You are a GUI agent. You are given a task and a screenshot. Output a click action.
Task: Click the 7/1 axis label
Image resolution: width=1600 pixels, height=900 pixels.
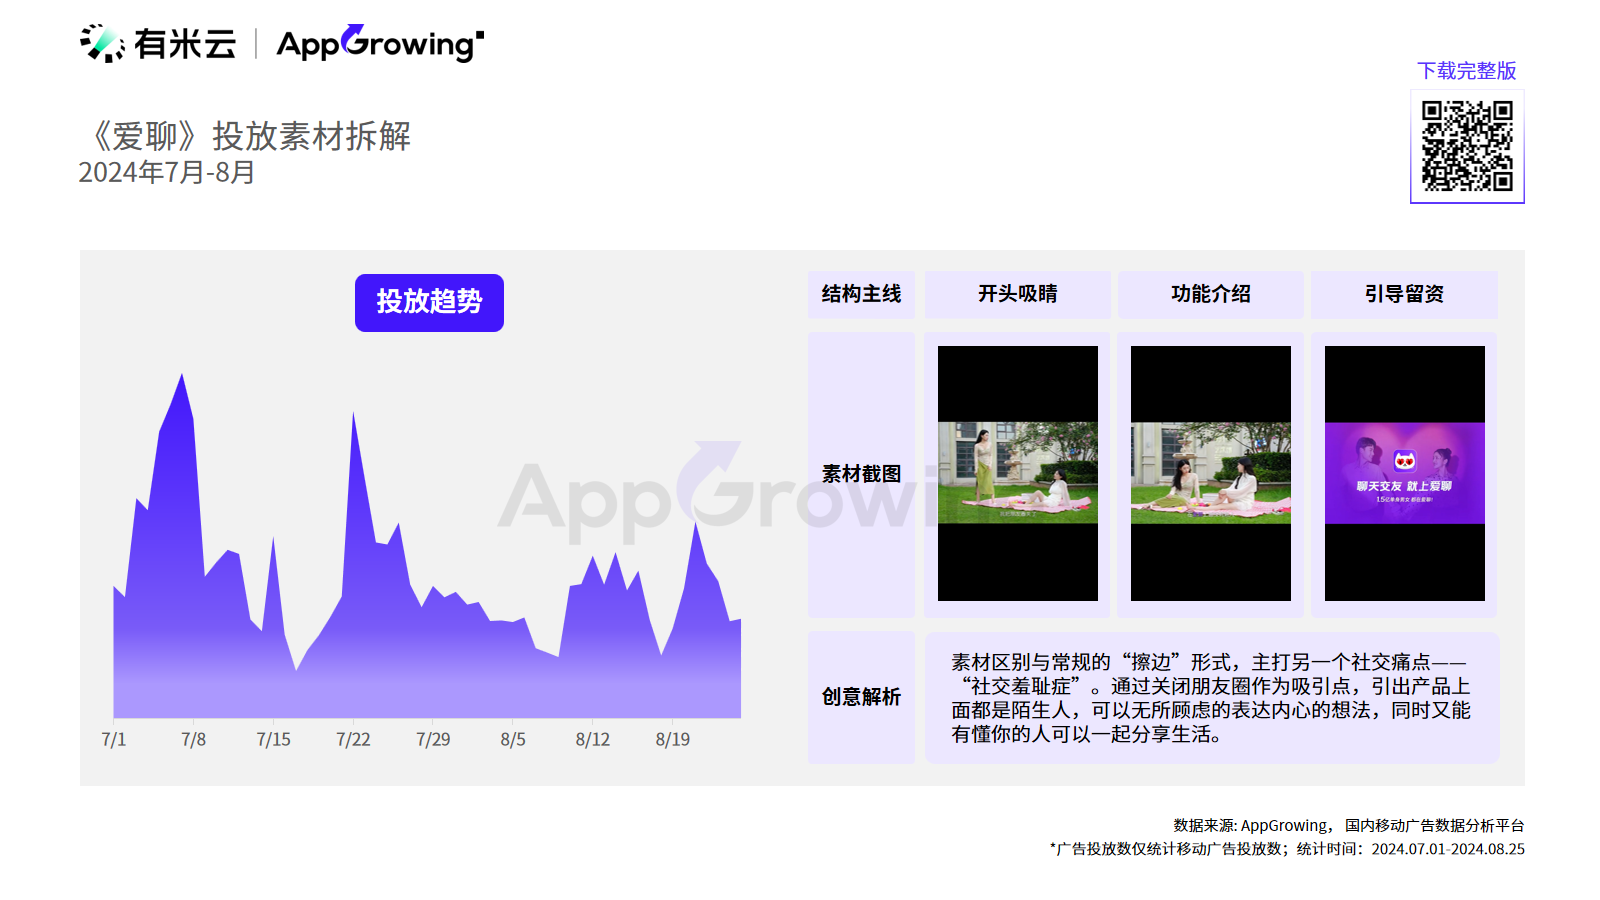(114, 740)
